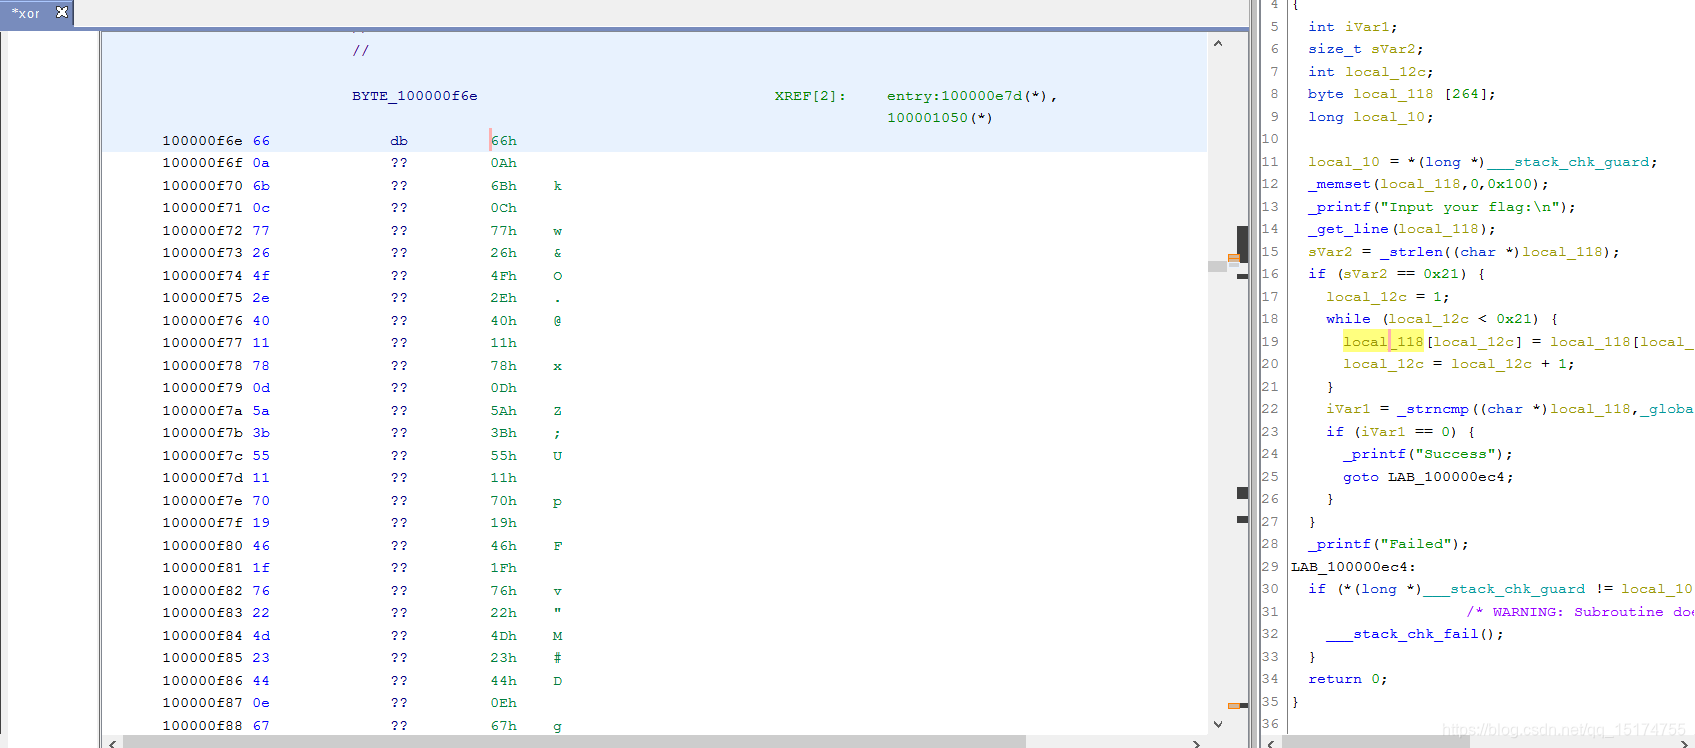Viewport: 1695px width, 748px height.
Task: Click the decompiler horizontal scrollbar left arrow
Action: tap(1271, 743)
